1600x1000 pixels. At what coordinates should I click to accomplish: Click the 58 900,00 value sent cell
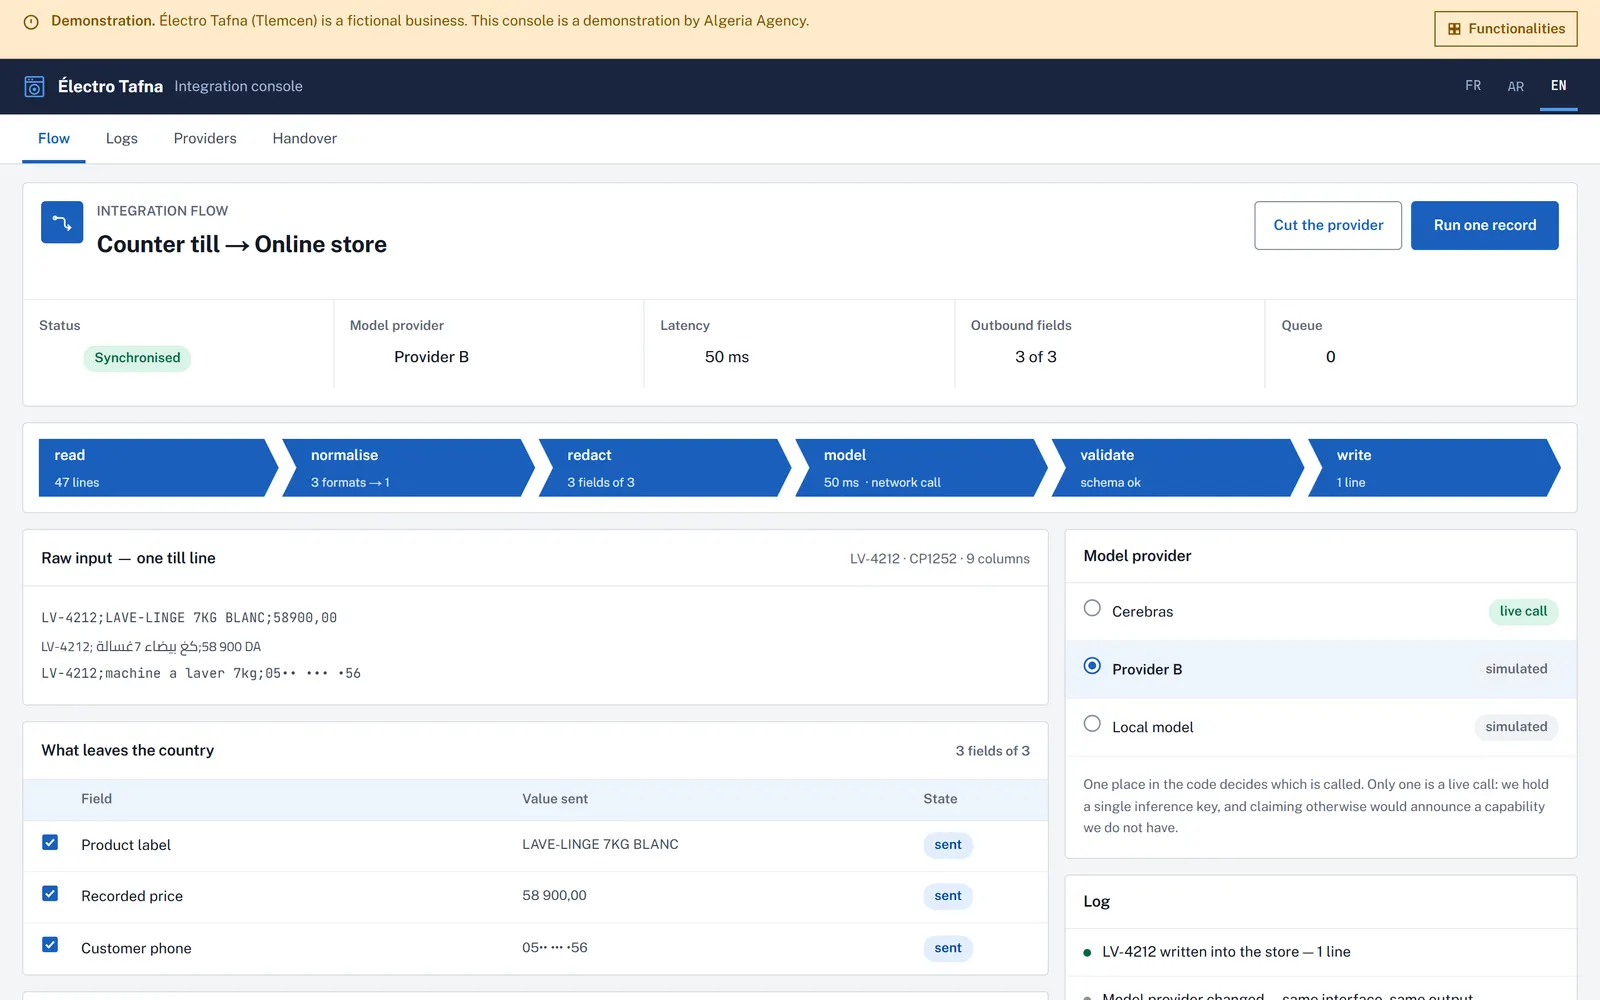coord(554,896)
